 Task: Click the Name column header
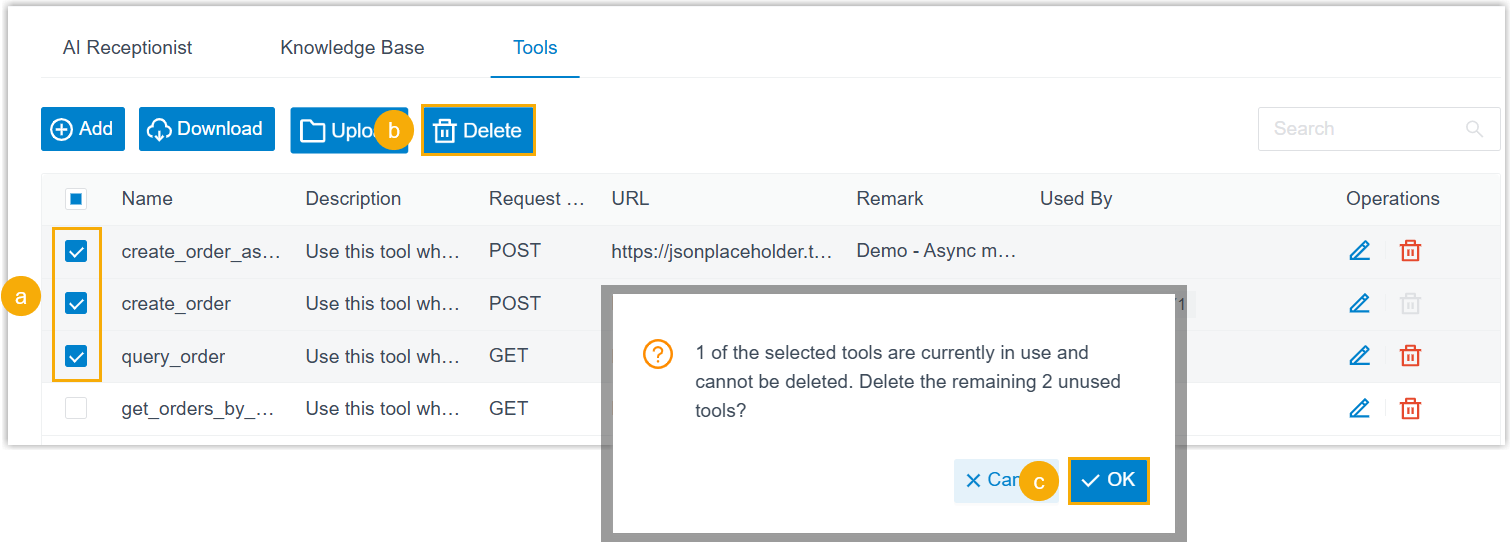point(147,199)
